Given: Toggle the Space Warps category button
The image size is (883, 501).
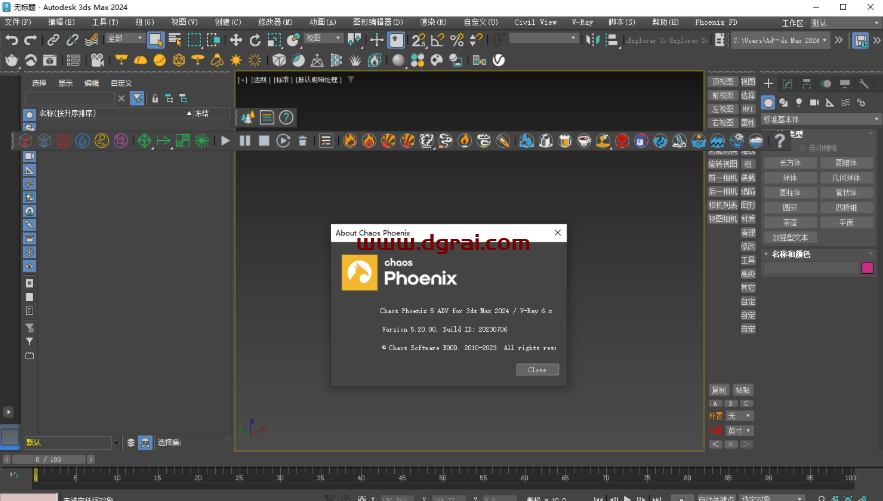Looking at the screenshot, I should 845,102.
